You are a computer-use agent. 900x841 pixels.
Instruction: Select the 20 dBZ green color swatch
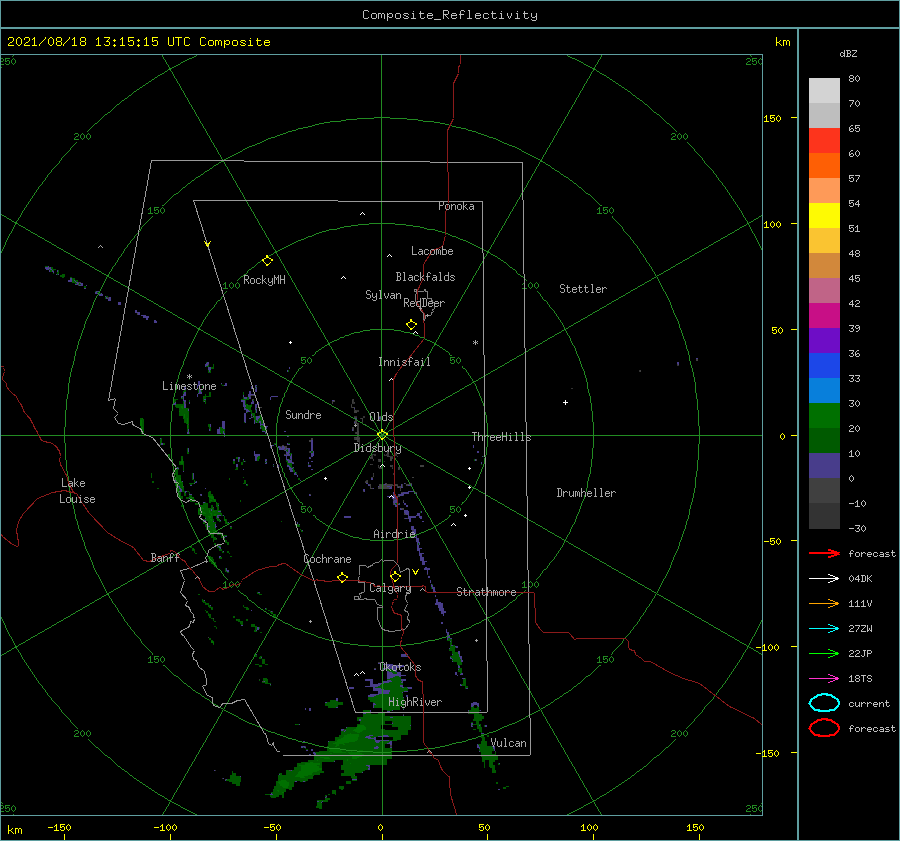point(824,416)
